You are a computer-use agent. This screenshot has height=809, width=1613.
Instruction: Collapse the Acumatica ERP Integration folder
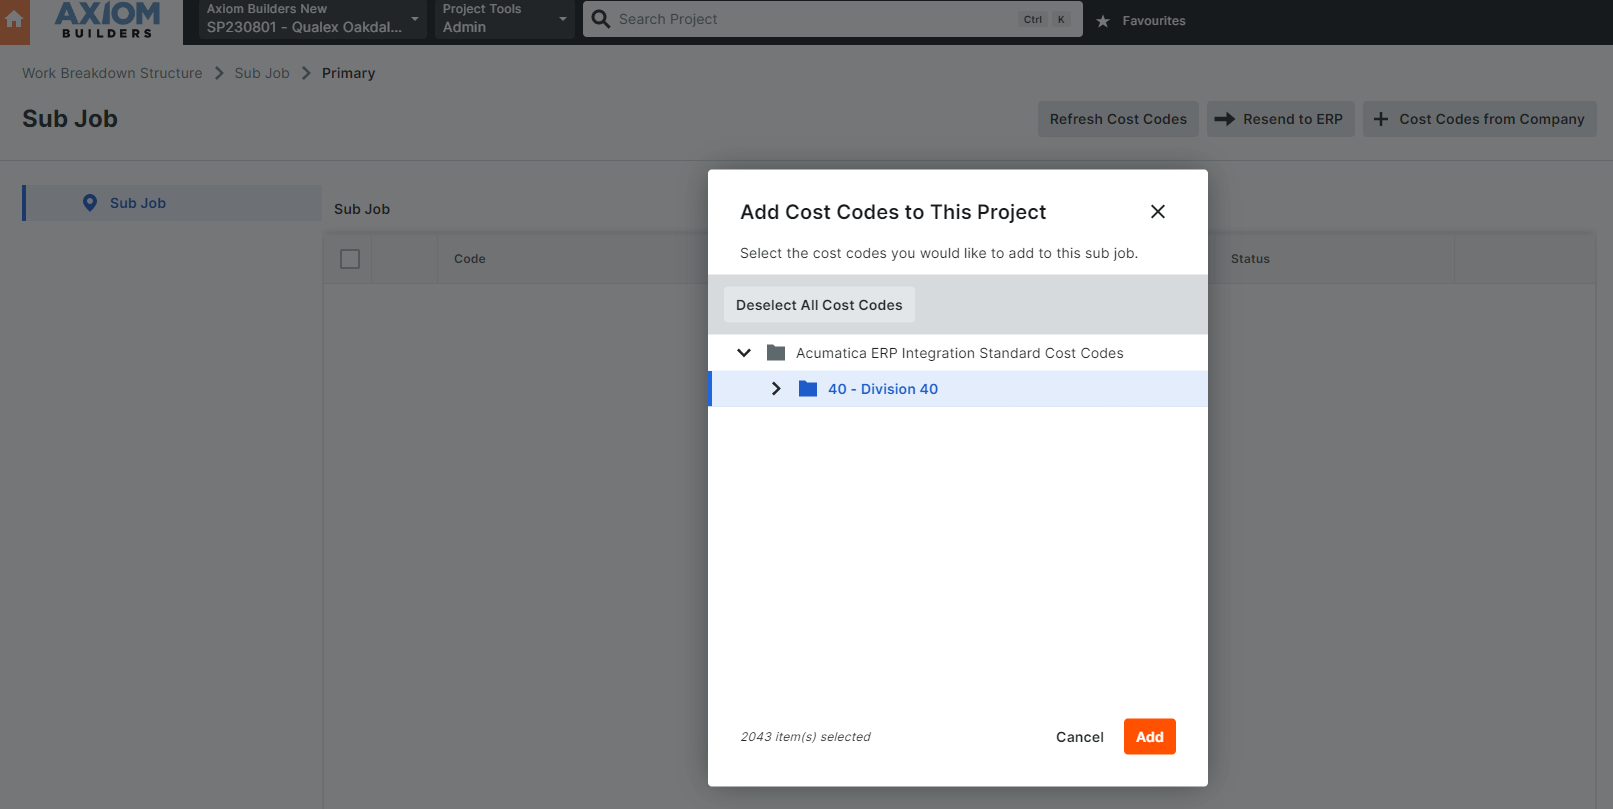tap(744, 353)
